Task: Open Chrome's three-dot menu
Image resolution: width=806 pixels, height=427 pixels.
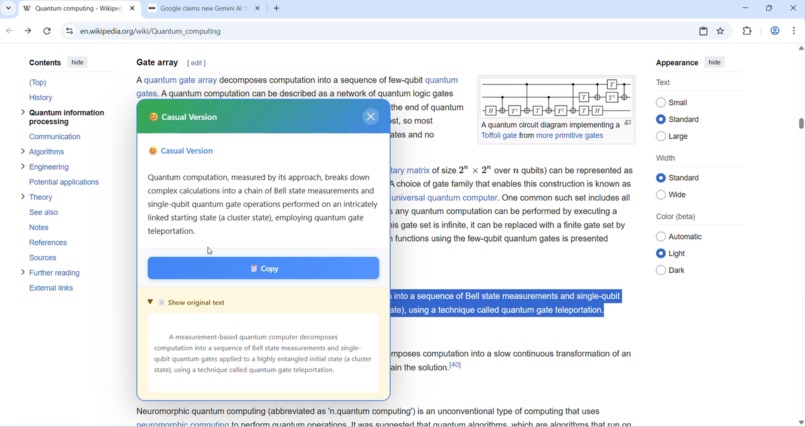Action: click(794, 31)
